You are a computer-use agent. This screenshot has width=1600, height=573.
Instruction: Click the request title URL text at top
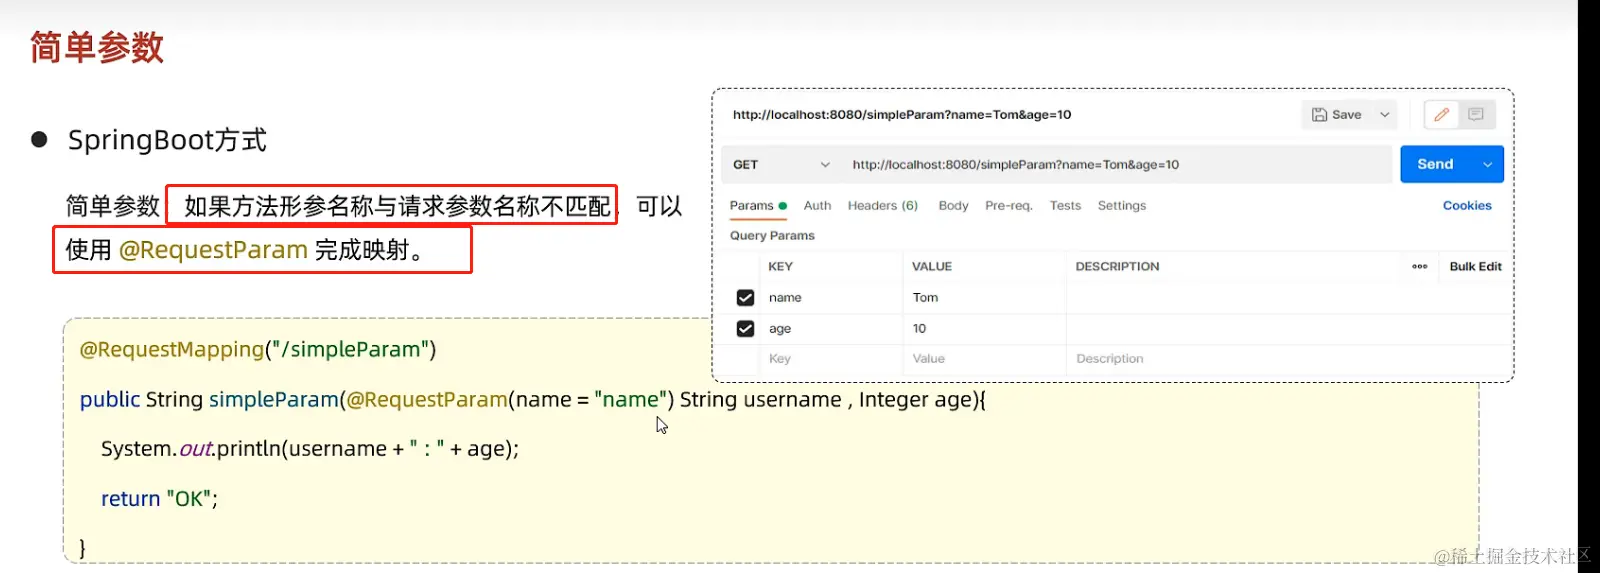(902, 115)
